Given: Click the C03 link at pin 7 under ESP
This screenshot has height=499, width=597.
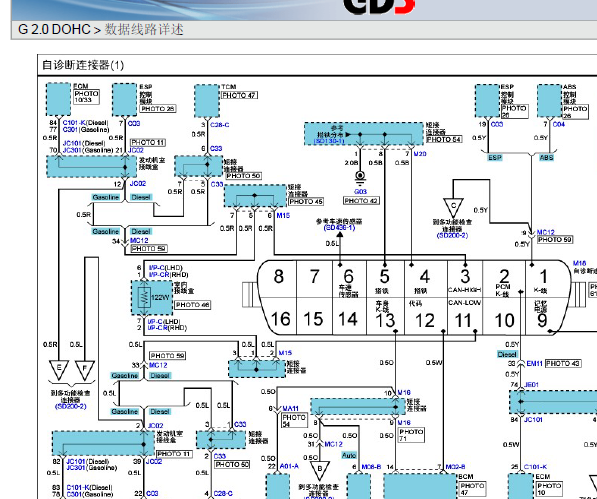Looking at the screenshot, I should click(x=134, y=123).
